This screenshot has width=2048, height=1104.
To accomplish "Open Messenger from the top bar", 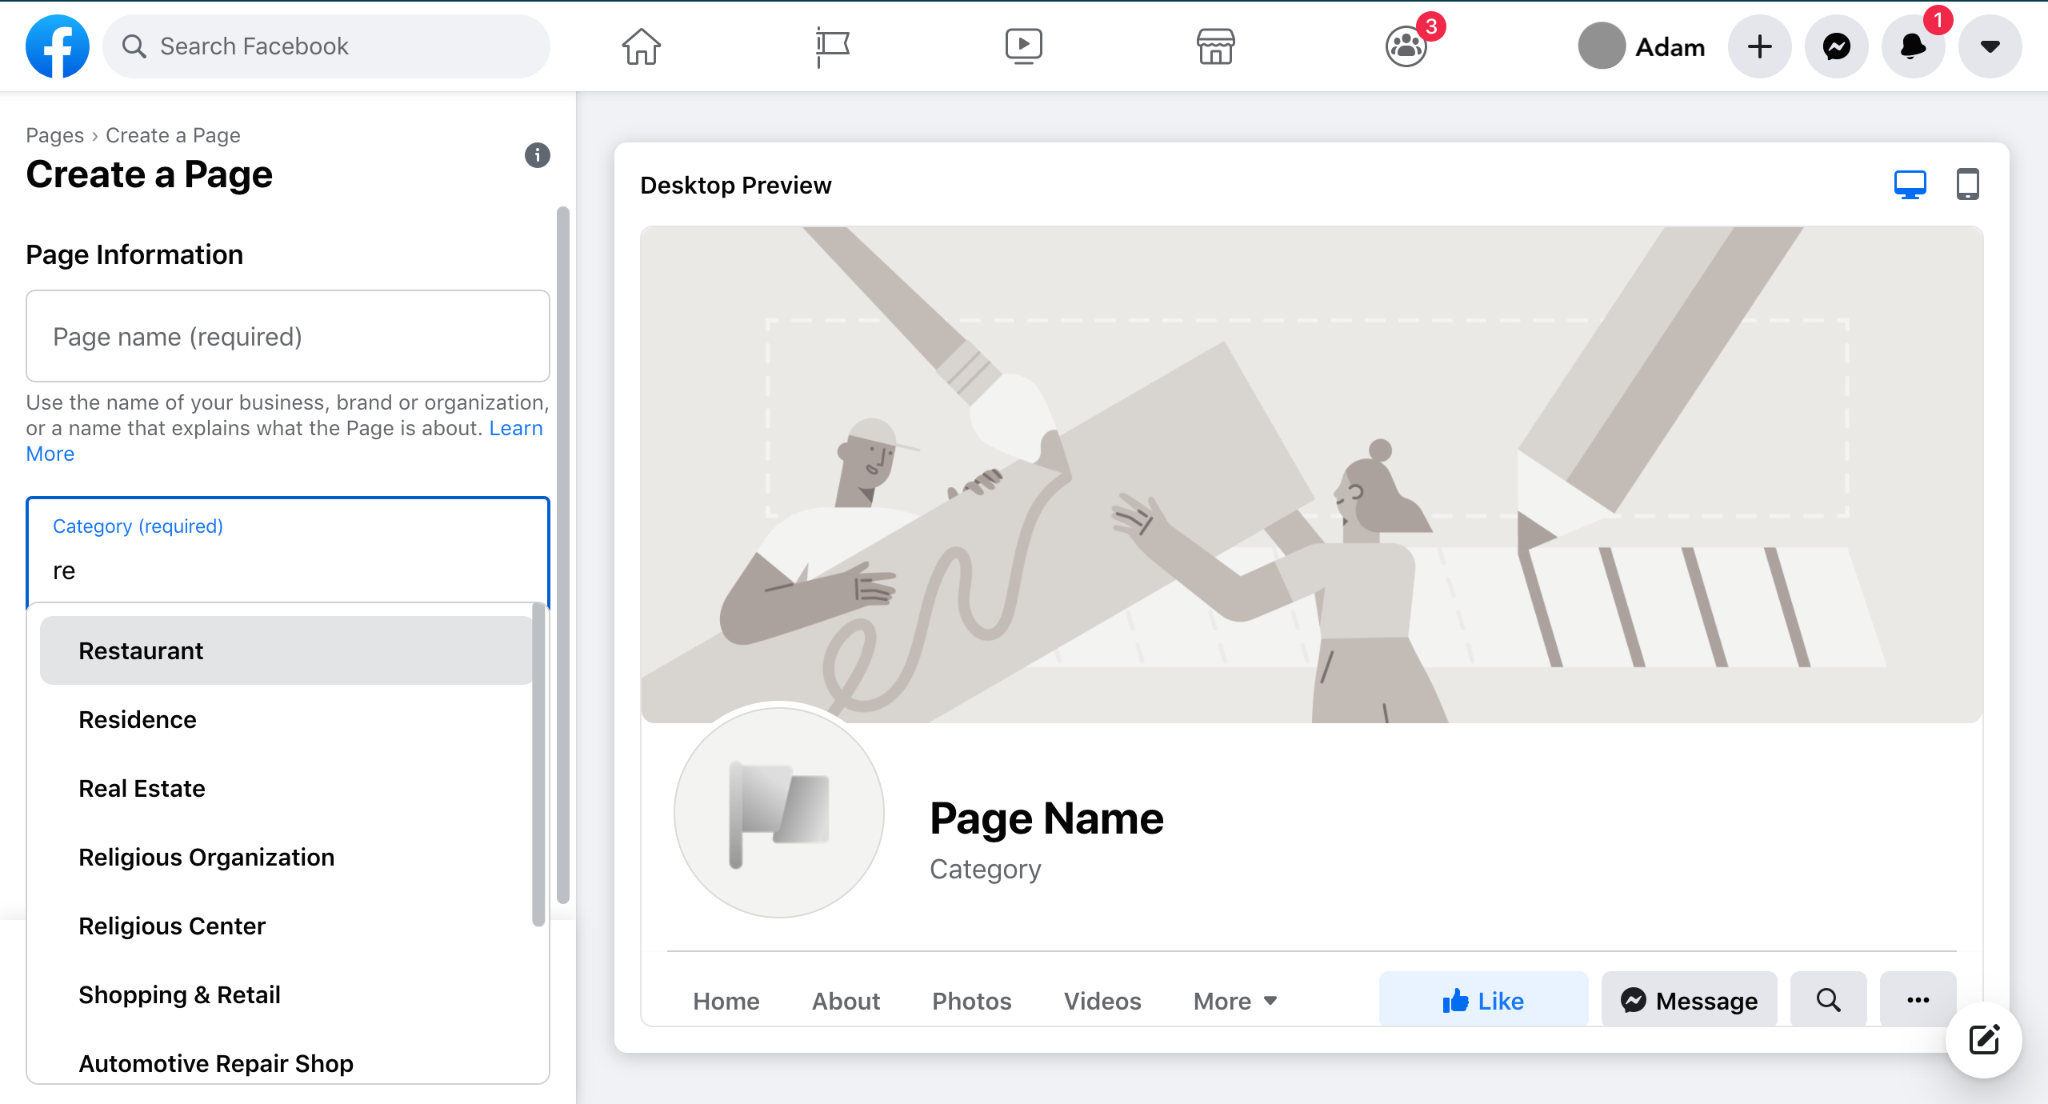I will [1836, 46].
